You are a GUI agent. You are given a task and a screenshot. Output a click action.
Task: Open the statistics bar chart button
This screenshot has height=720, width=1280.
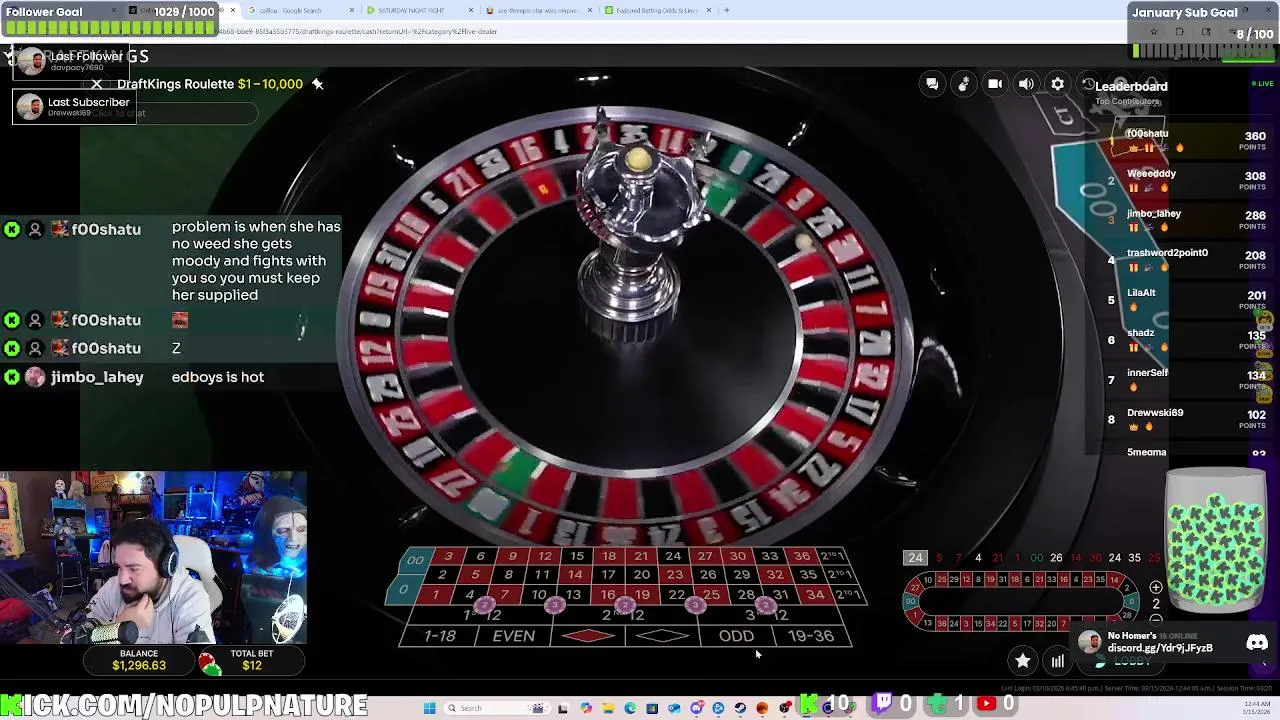point(1057,660)
